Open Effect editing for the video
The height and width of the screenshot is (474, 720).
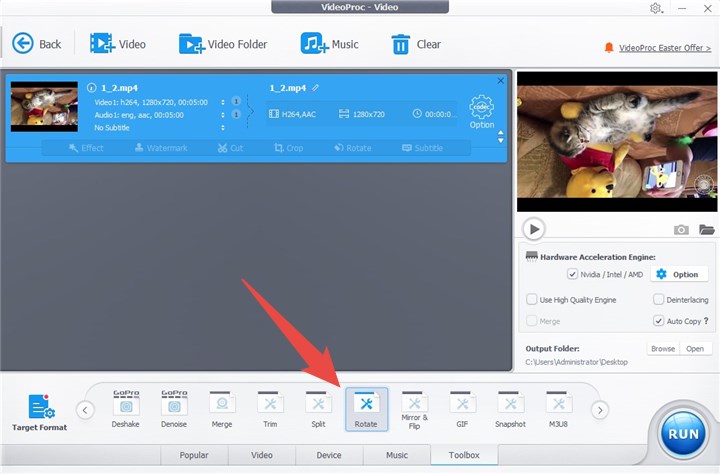[86, 148]
